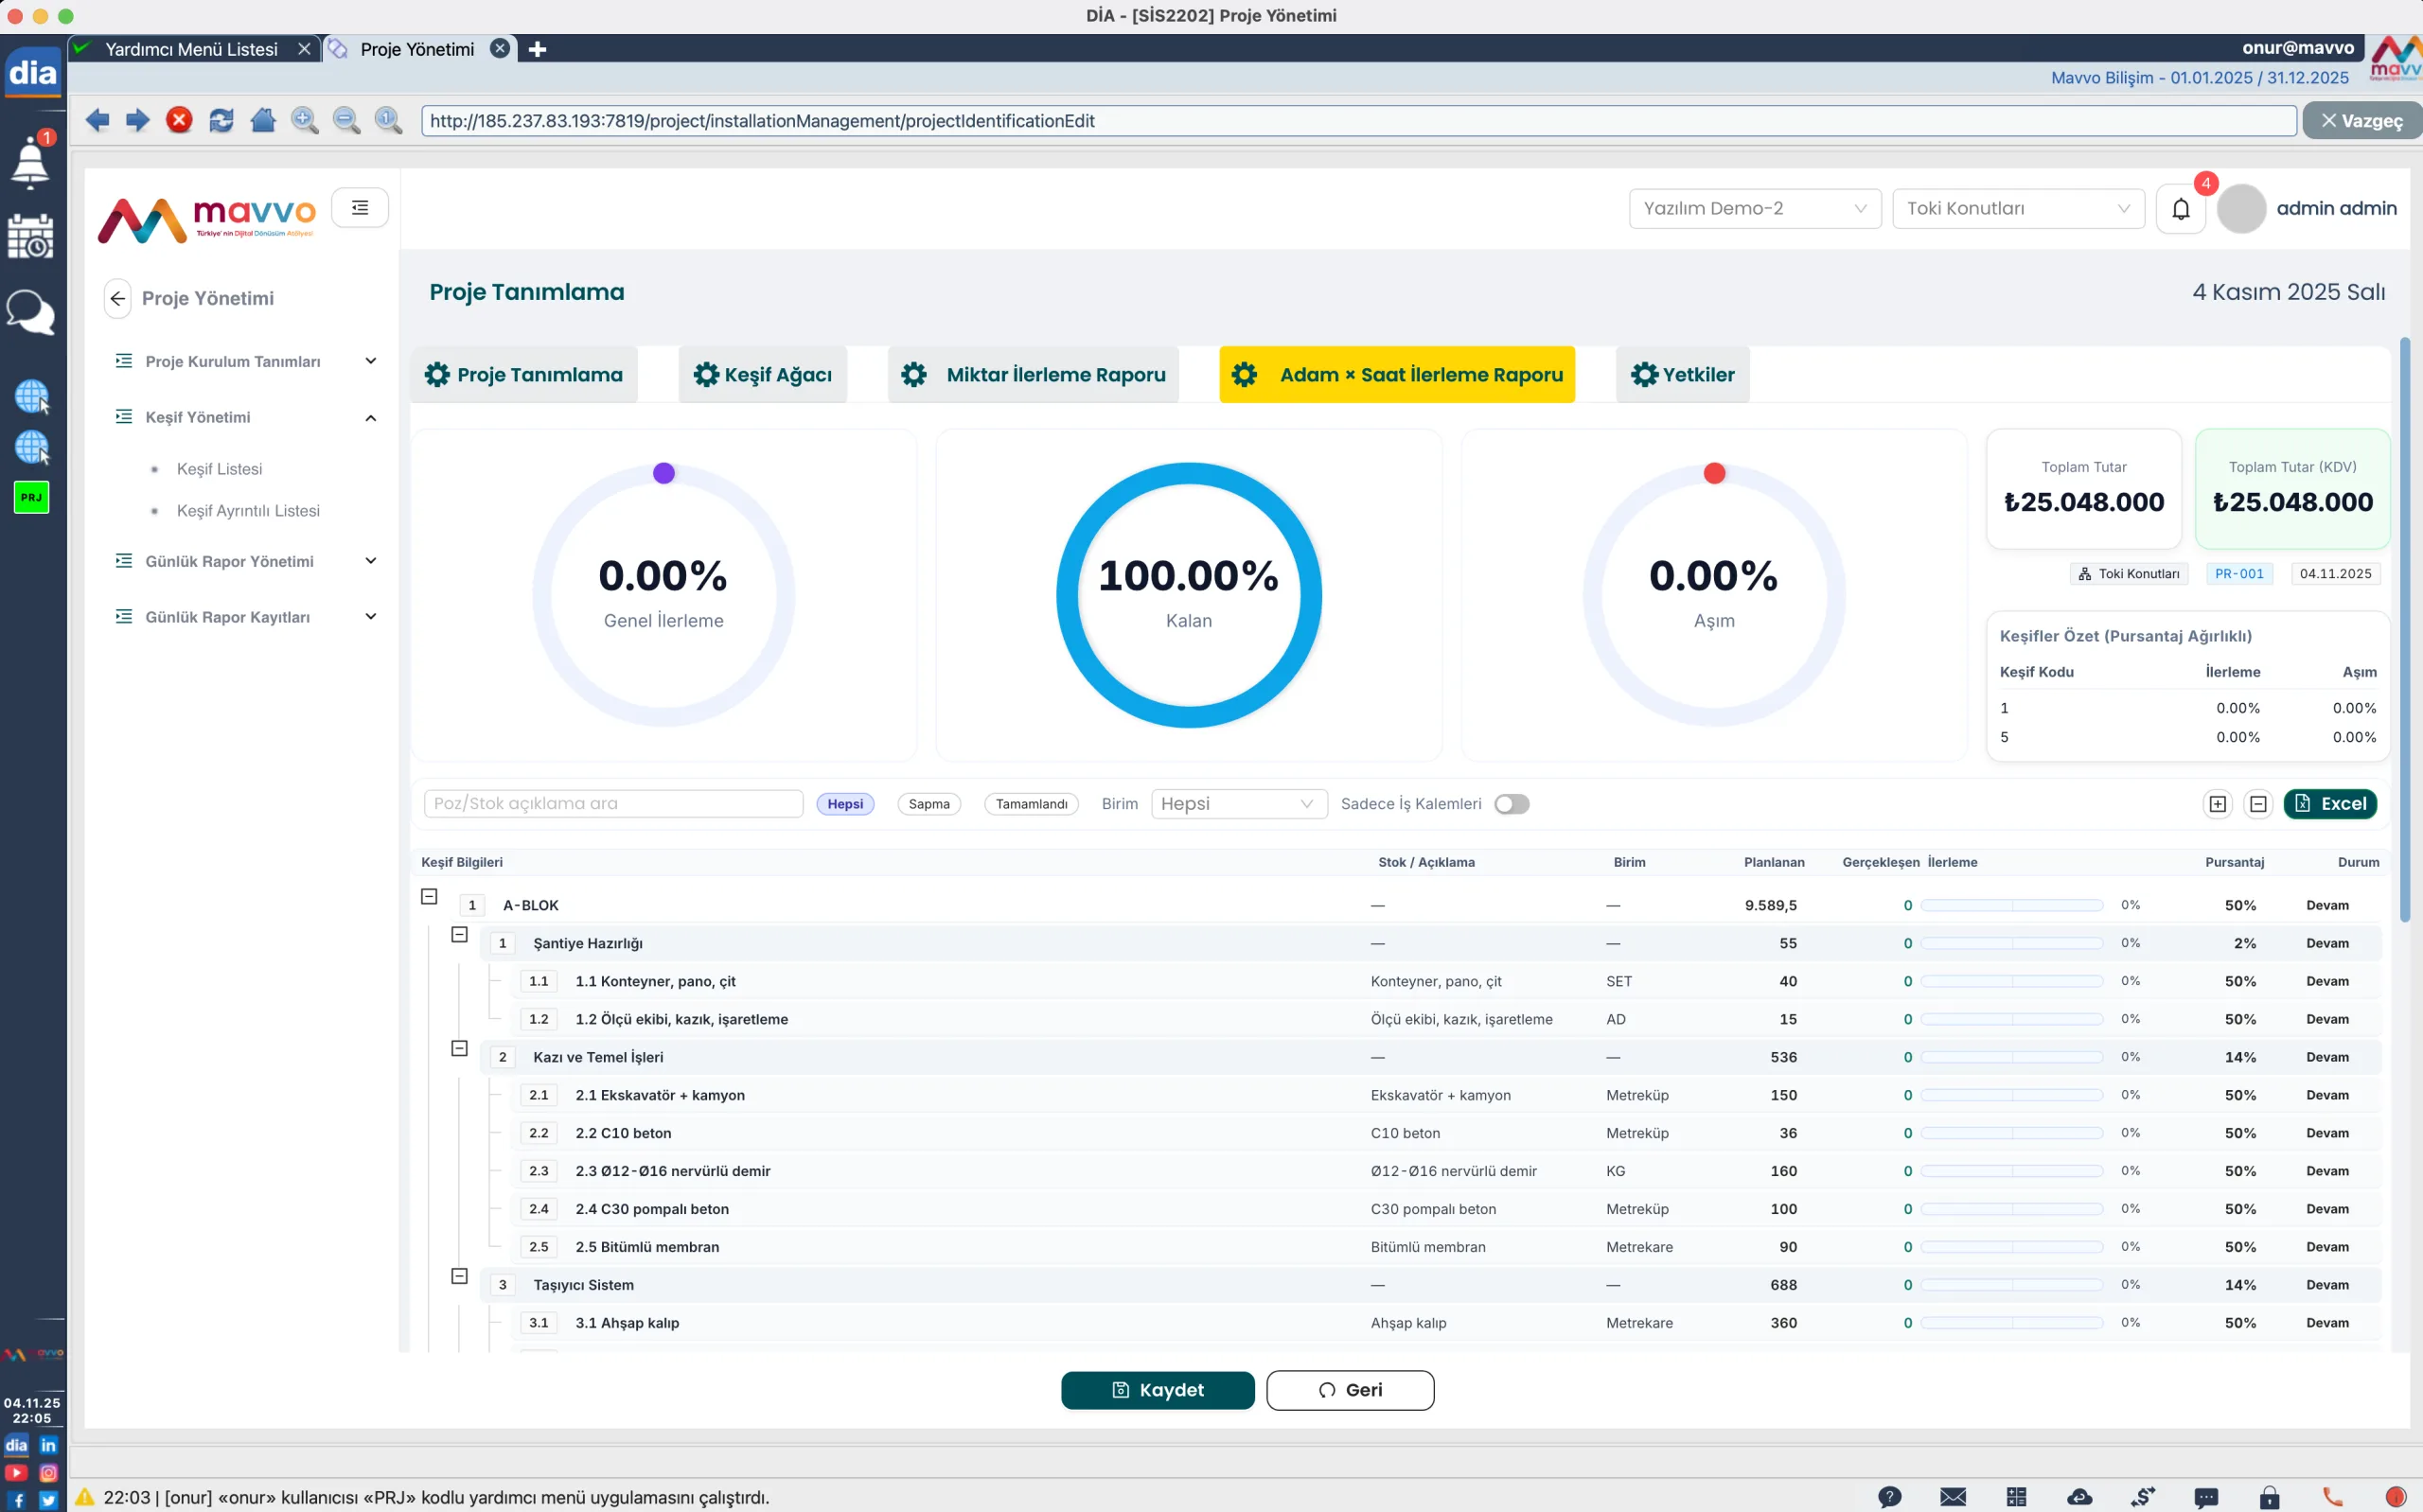Switch to Keşif Ağacı tab
This screenshot has width=2423, height=1512.
[x=763, y=375]
